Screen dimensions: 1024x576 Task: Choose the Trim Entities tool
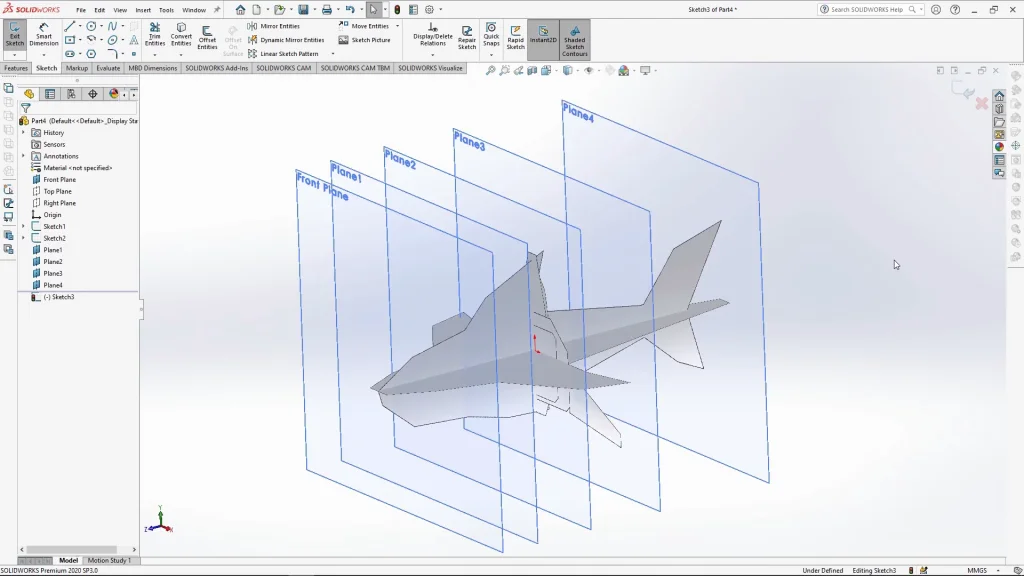click(155, 36)
